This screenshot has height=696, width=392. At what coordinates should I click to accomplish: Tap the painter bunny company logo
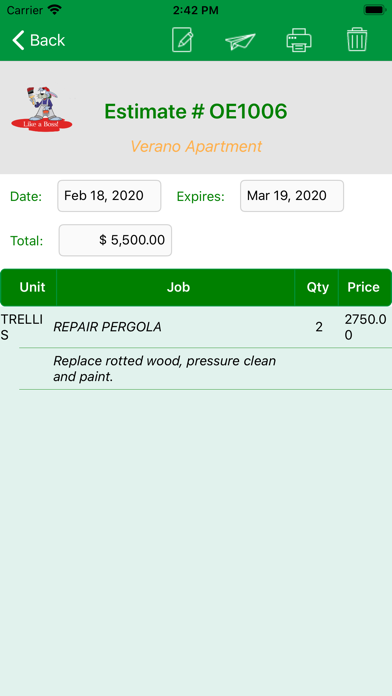[42, 109]
